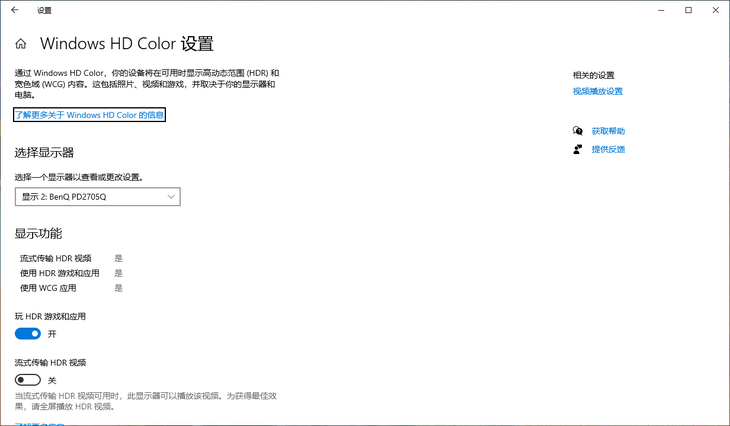This screenshot has width=730, height=426.
Task: Click the 选择显示器 section heading
Action: (x=44, y=153)
